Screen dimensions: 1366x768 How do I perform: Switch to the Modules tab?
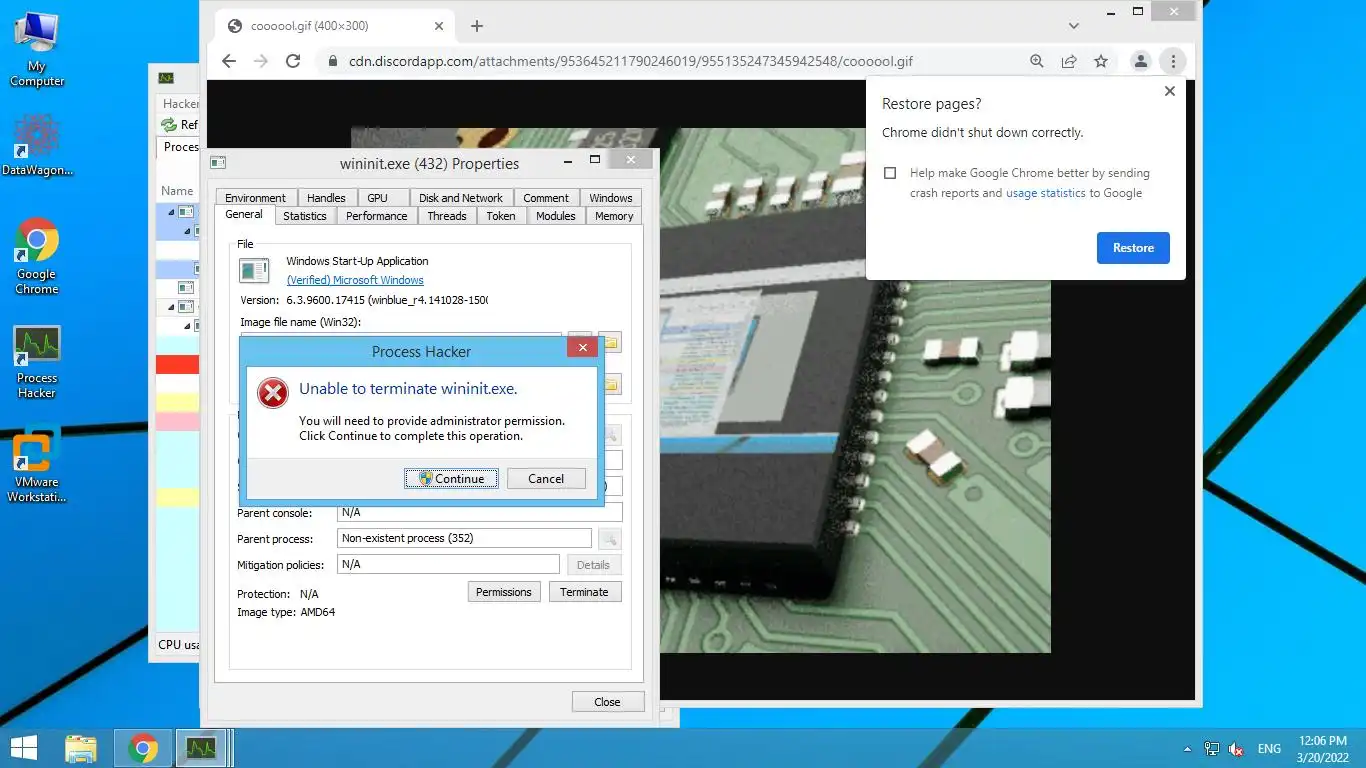click(556, 216)
